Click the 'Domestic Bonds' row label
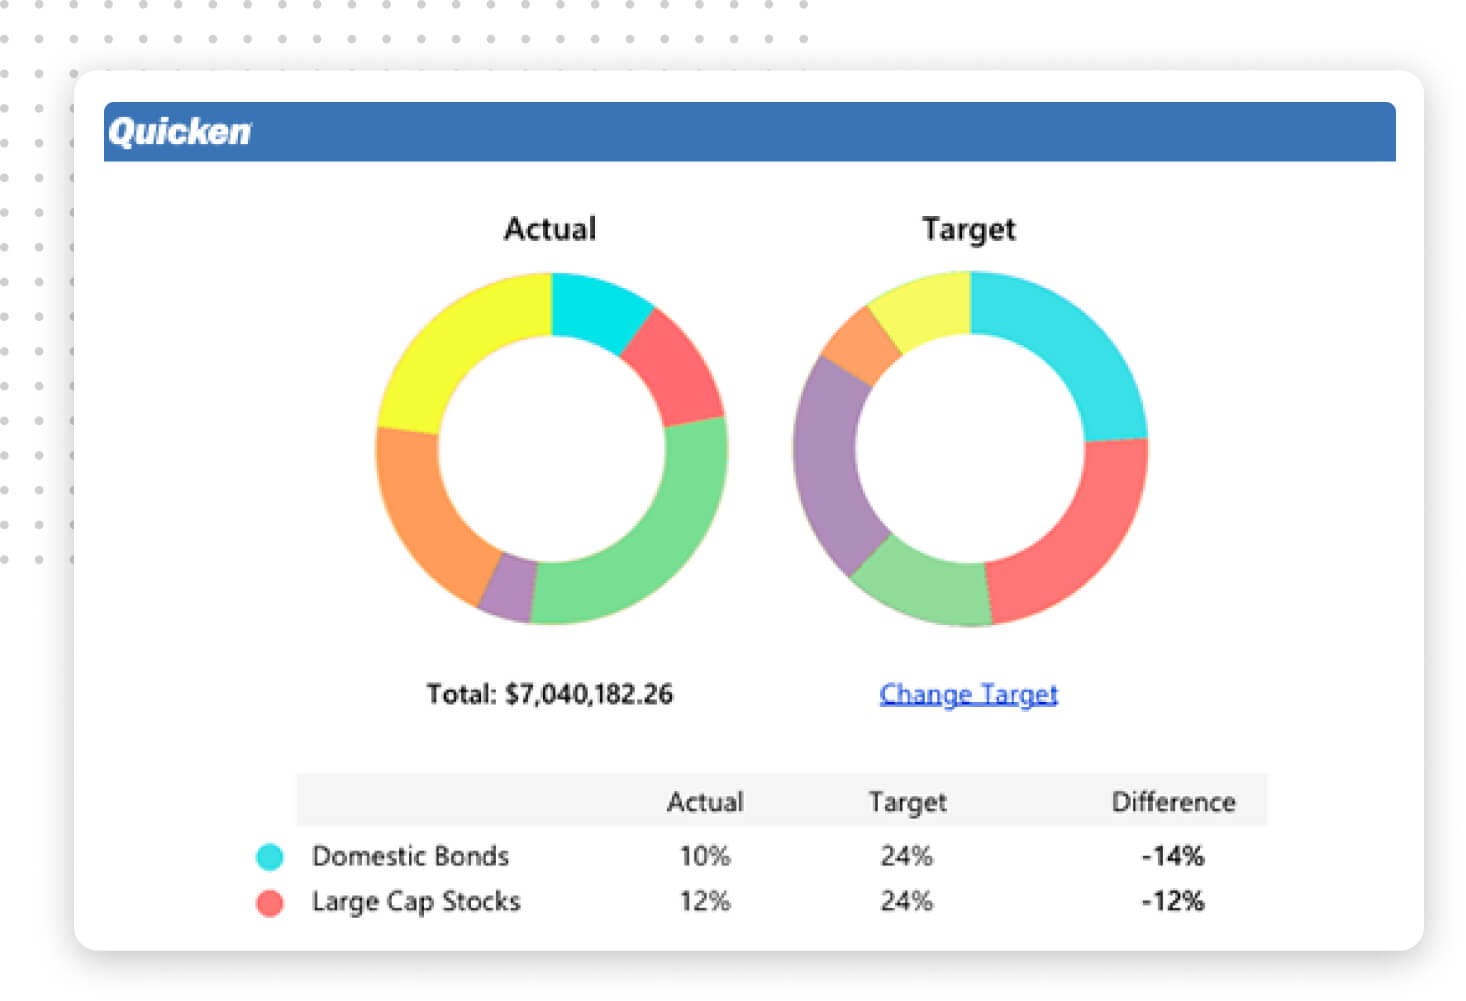 411,857
